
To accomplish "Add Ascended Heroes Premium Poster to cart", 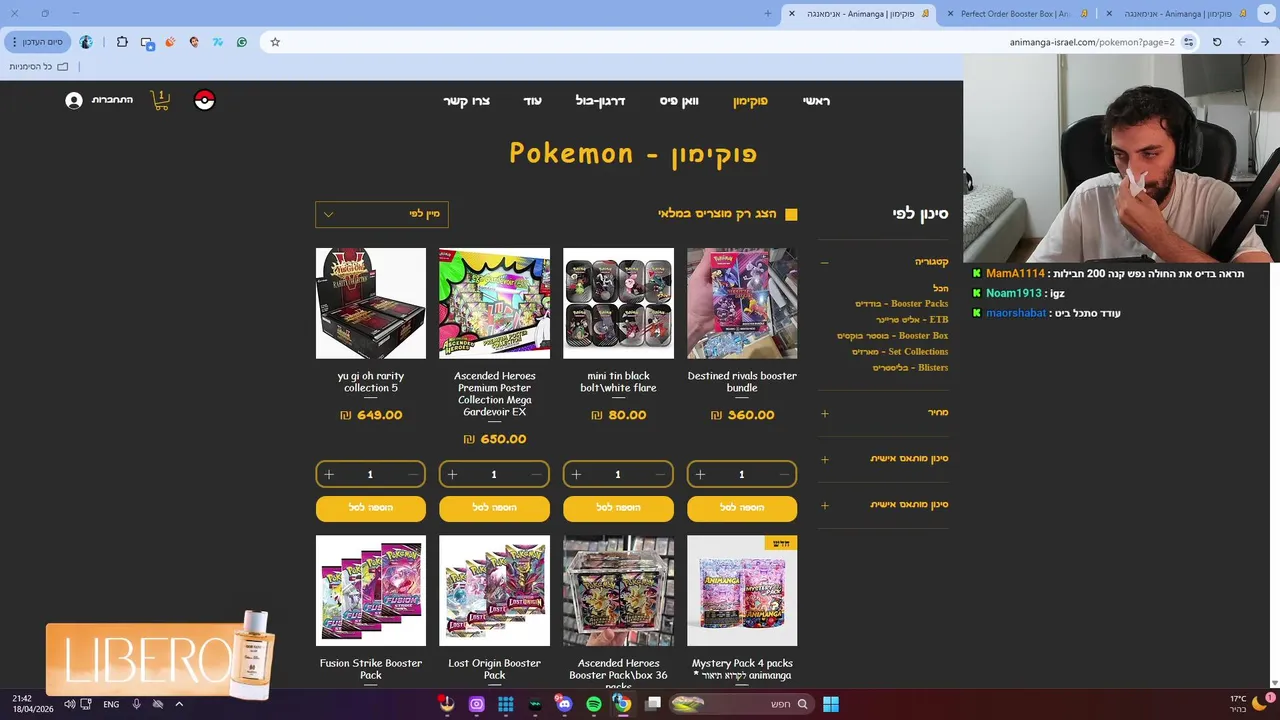I will point(494,508).
